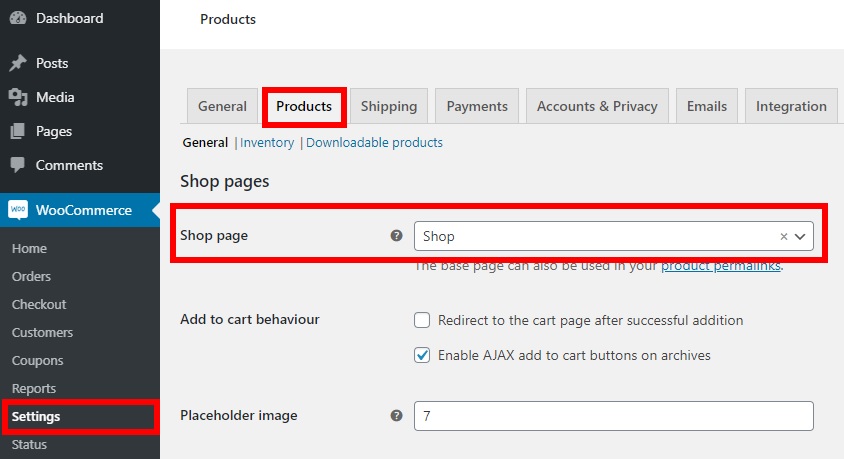This screenshot has width=844, height=459.
Task: Go to Accounts & Privacy tab
Action: pyautogui.click(x=597, y=106)
